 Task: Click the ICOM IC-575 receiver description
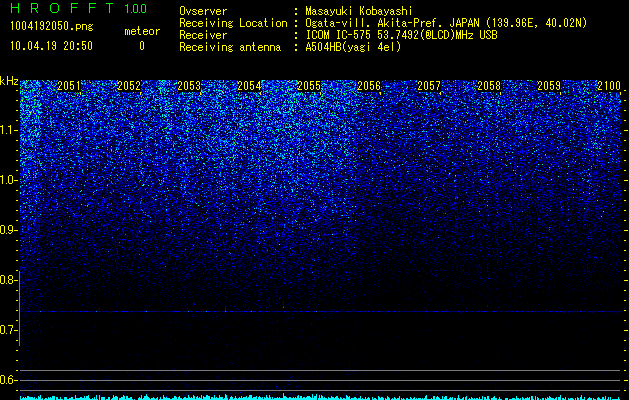pos(401,35)
